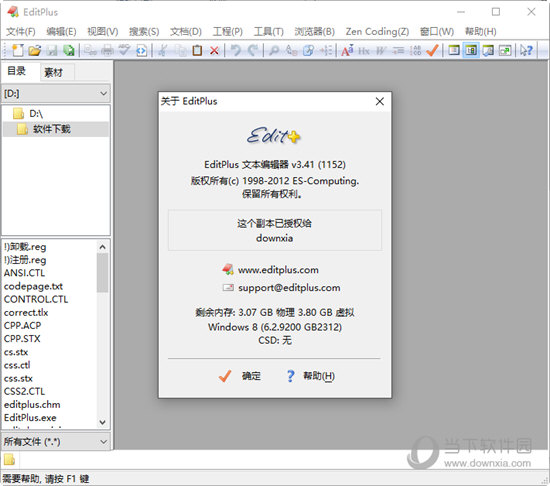The image size is (550, 486).
Task: Open the 搜索(S) menu
Action: click(144, 32)
